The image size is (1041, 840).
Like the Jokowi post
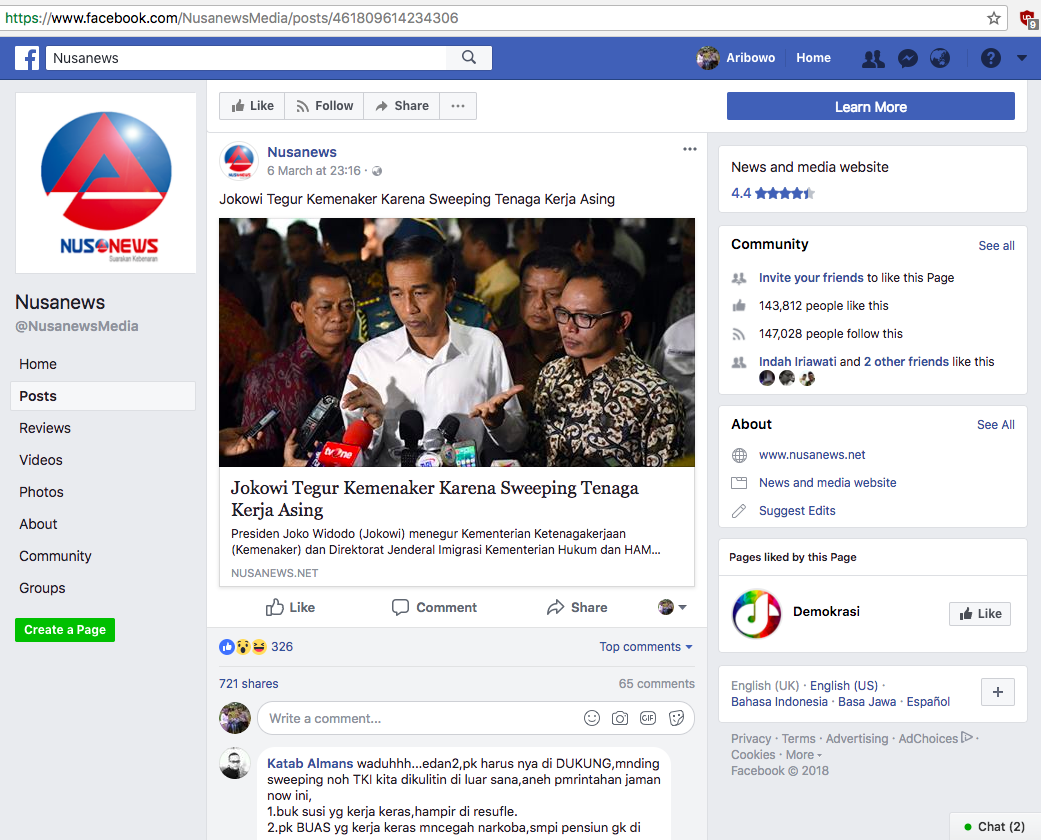[290, 607]
